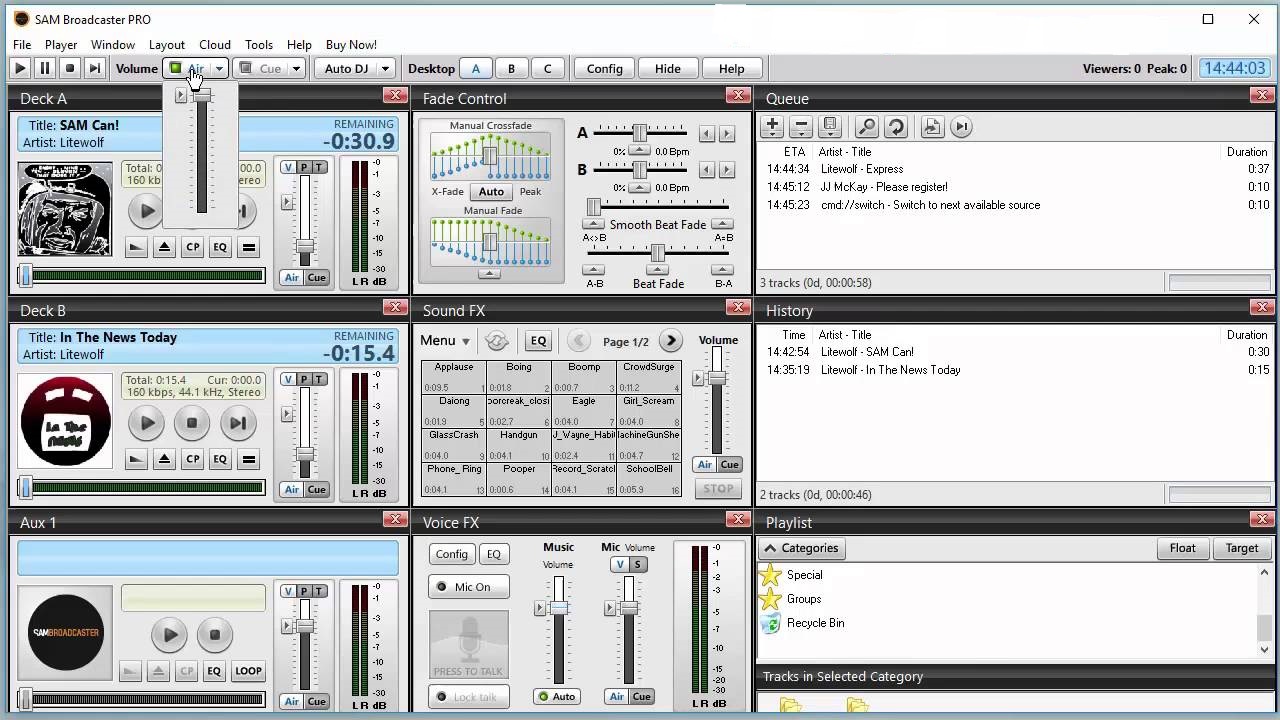Image resolution: width=1280 pixels, height=720 pixels.
Task: Click the Next track button in the main toolbar
Action: pyautogui.click(x=95, y=68)
